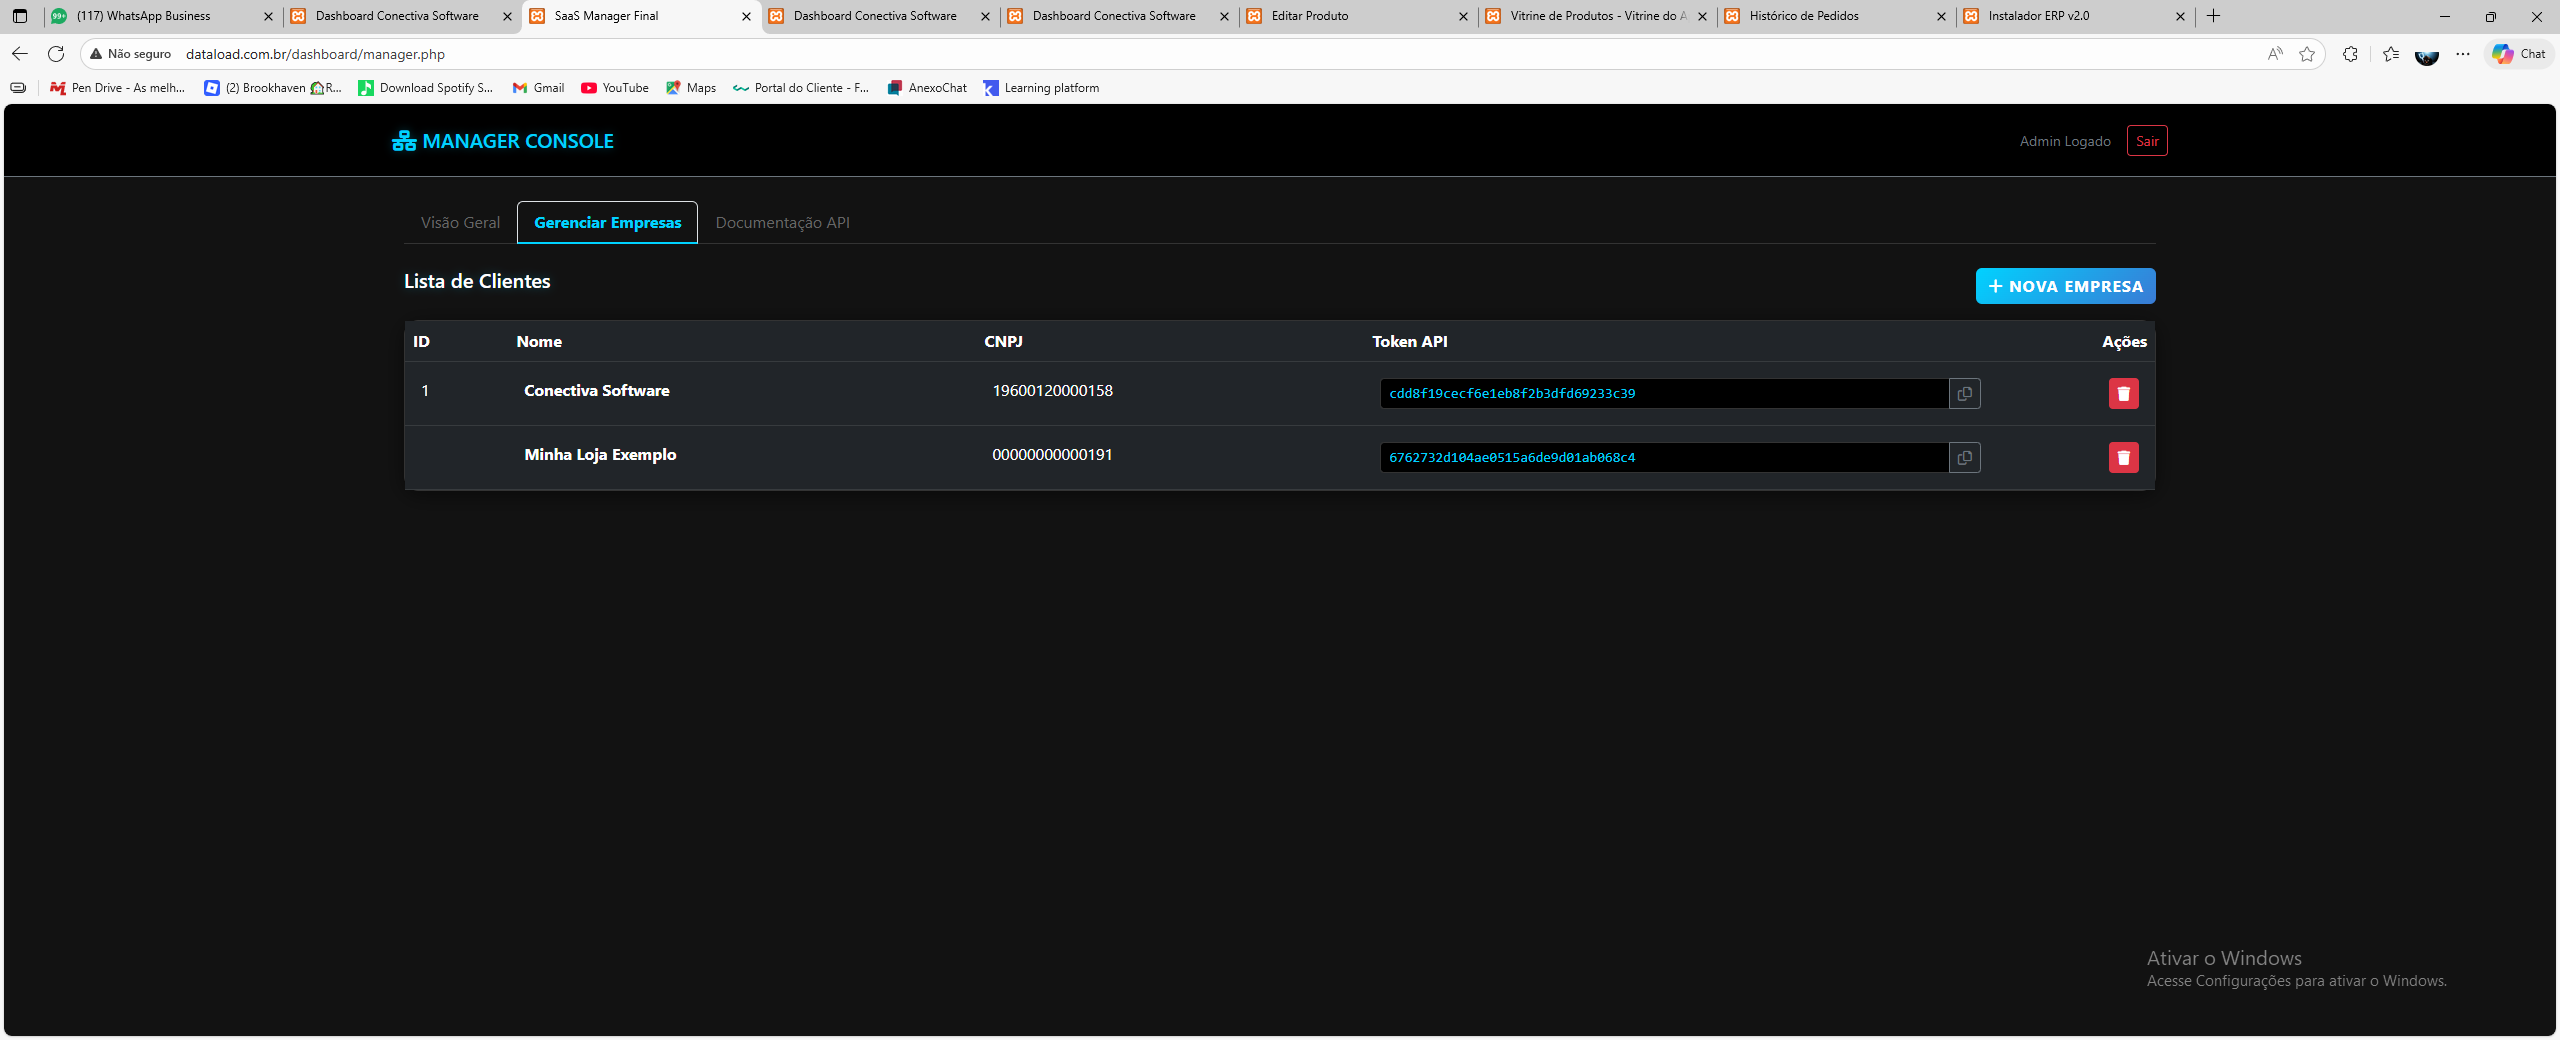Select the Gerenciar Empresas tab

[607, 223]
